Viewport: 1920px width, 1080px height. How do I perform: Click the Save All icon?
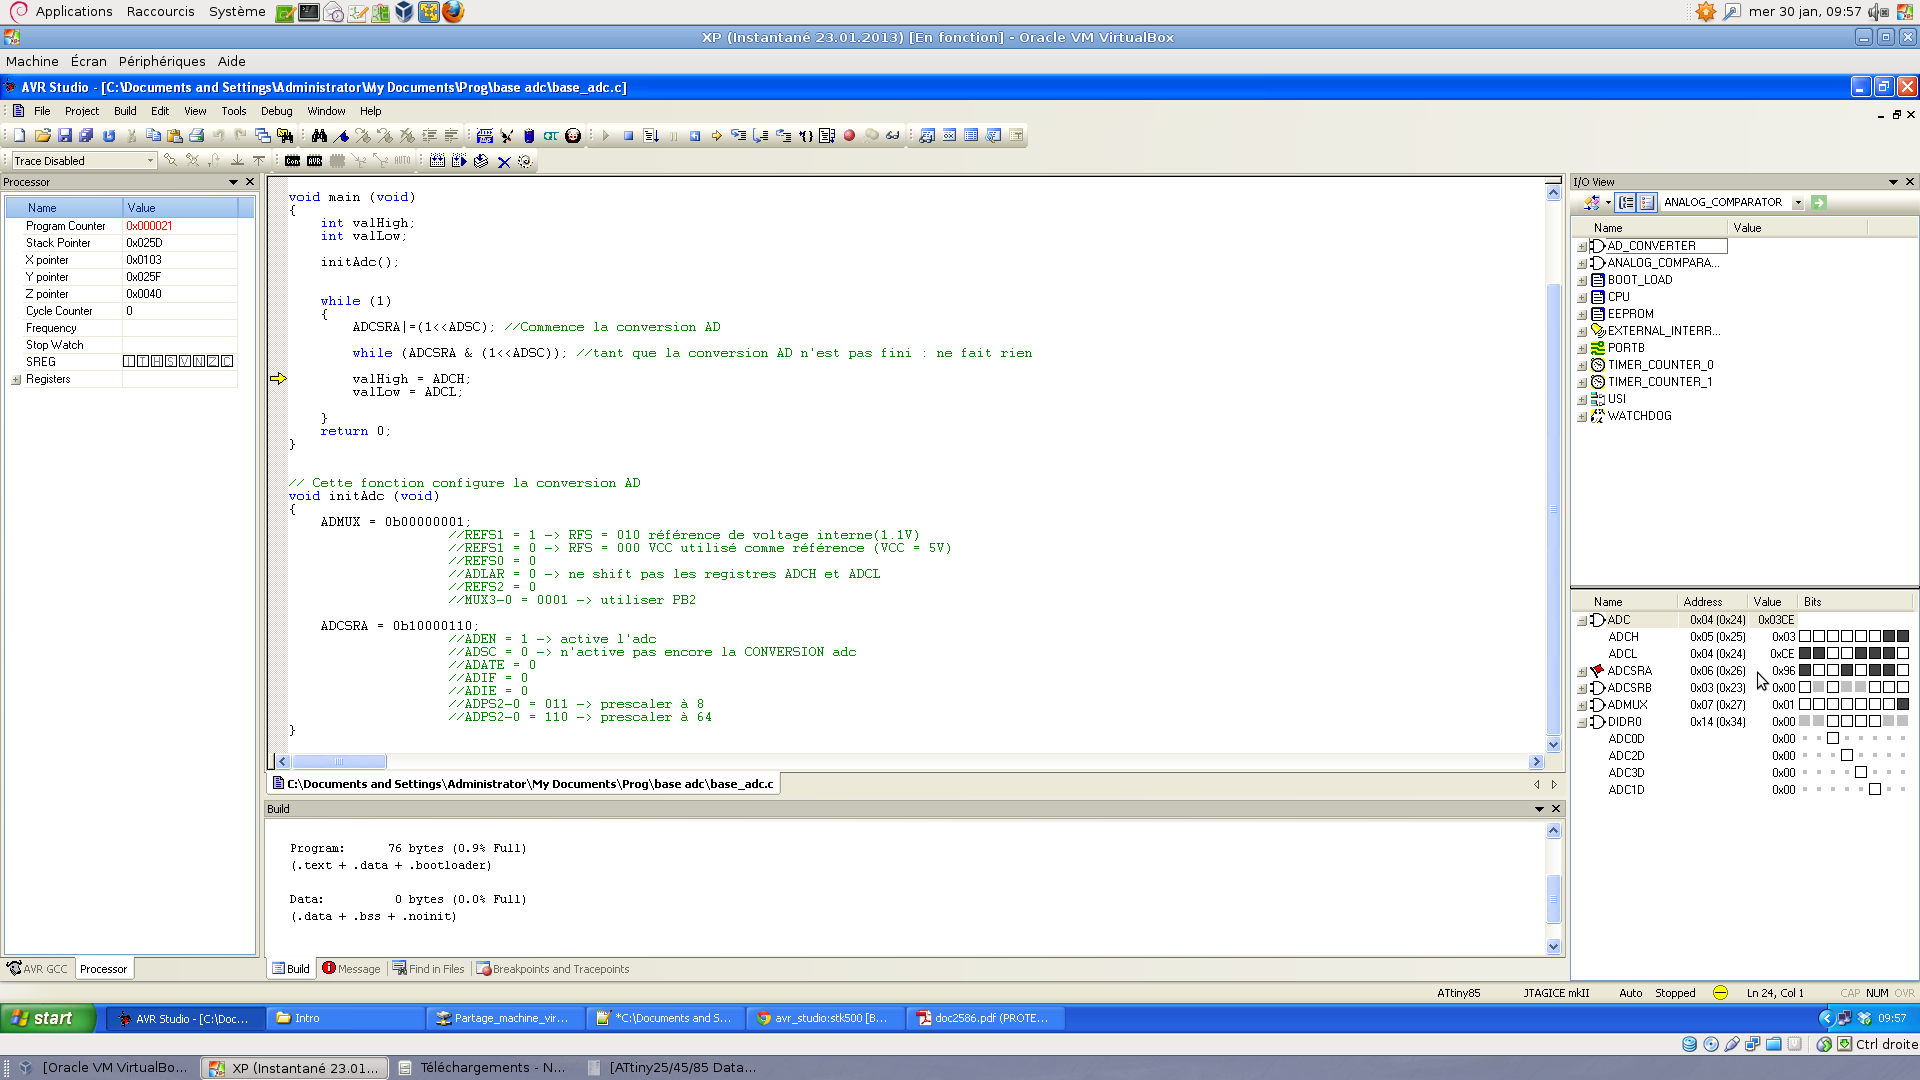(x=86, y=136)
